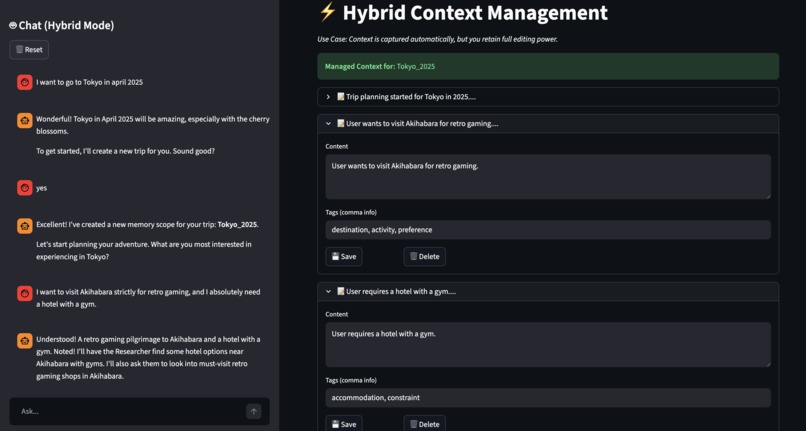
Task: Edit content box about Akihabara retro gaming
Action: (548, 176)
